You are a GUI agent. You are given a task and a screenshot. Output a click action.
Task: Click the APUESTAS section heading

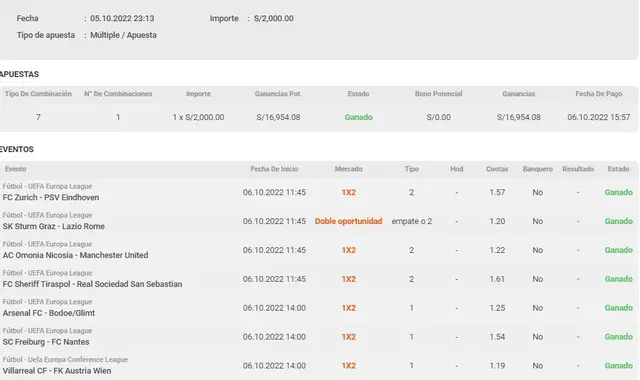pyautogui.click(x=19, y=74)
